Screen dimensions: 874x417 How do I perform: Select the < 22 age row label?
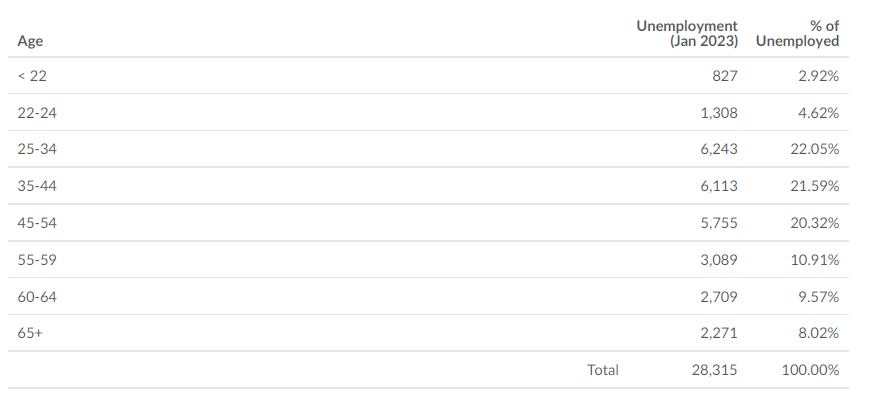pos(32,76)
